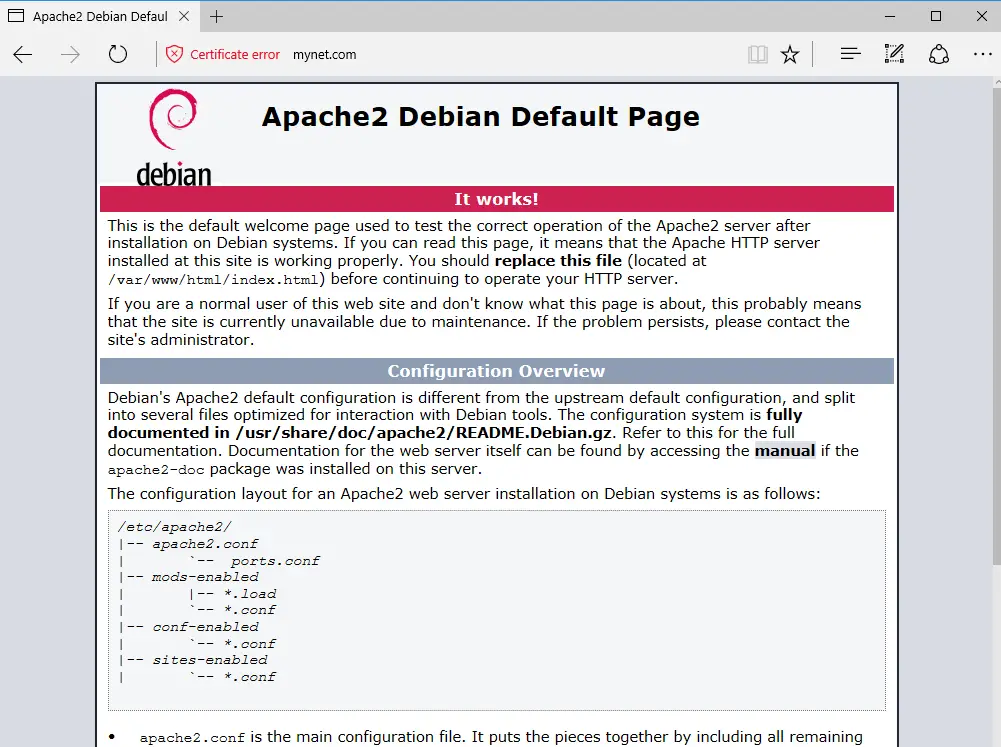Screen dimensions: 1001x747
Task: Maximize the browser window
Action: click(x=936, y=17)
